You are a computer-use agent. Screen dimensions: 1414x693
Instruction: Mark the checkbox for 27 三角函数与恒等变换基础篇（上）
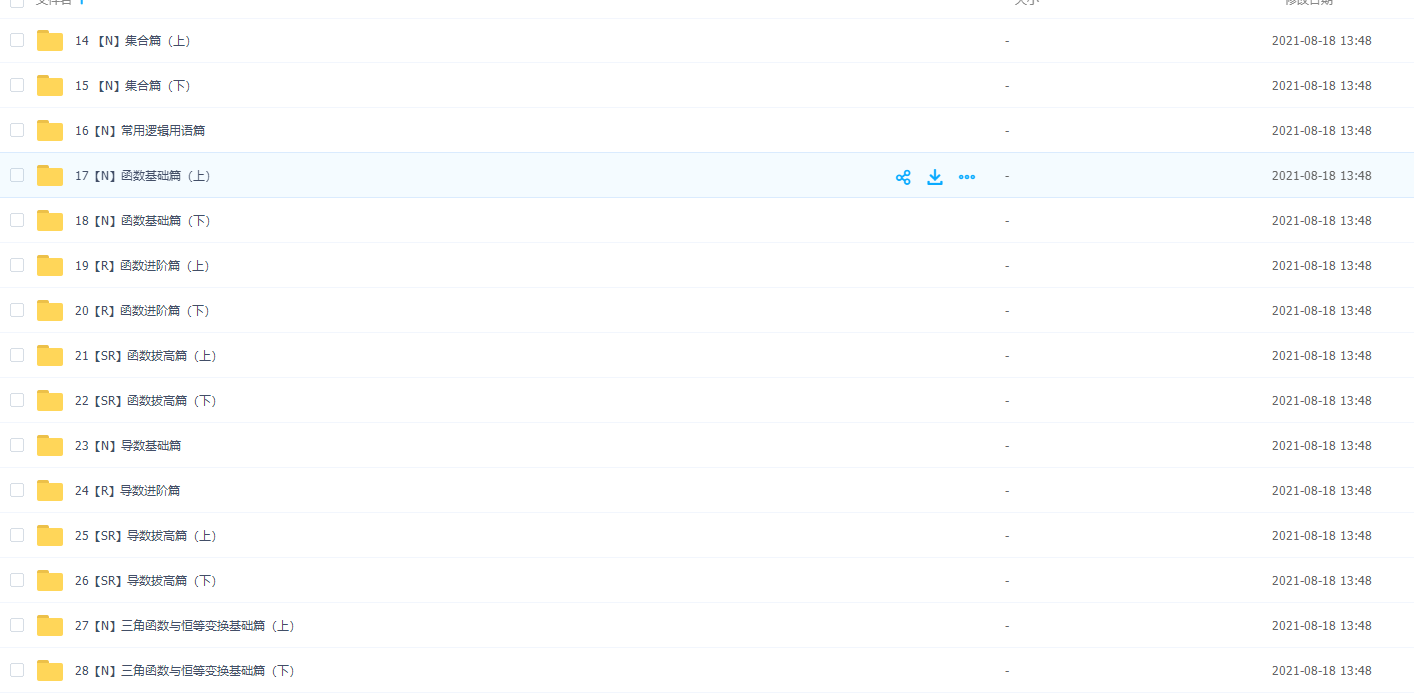point(17,625)
